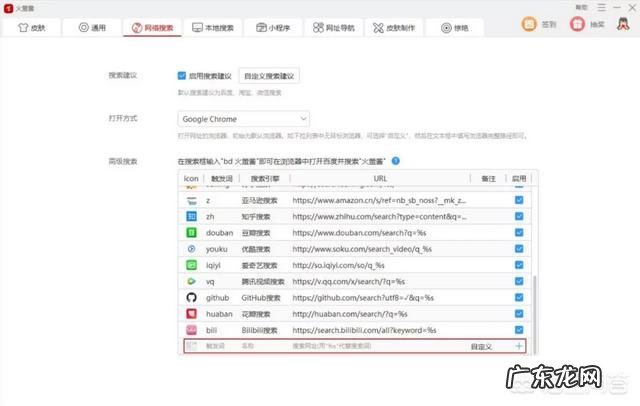Click the green Douban icon
The width and height of the screenshot is (640, 406).
tap(191, 233)
